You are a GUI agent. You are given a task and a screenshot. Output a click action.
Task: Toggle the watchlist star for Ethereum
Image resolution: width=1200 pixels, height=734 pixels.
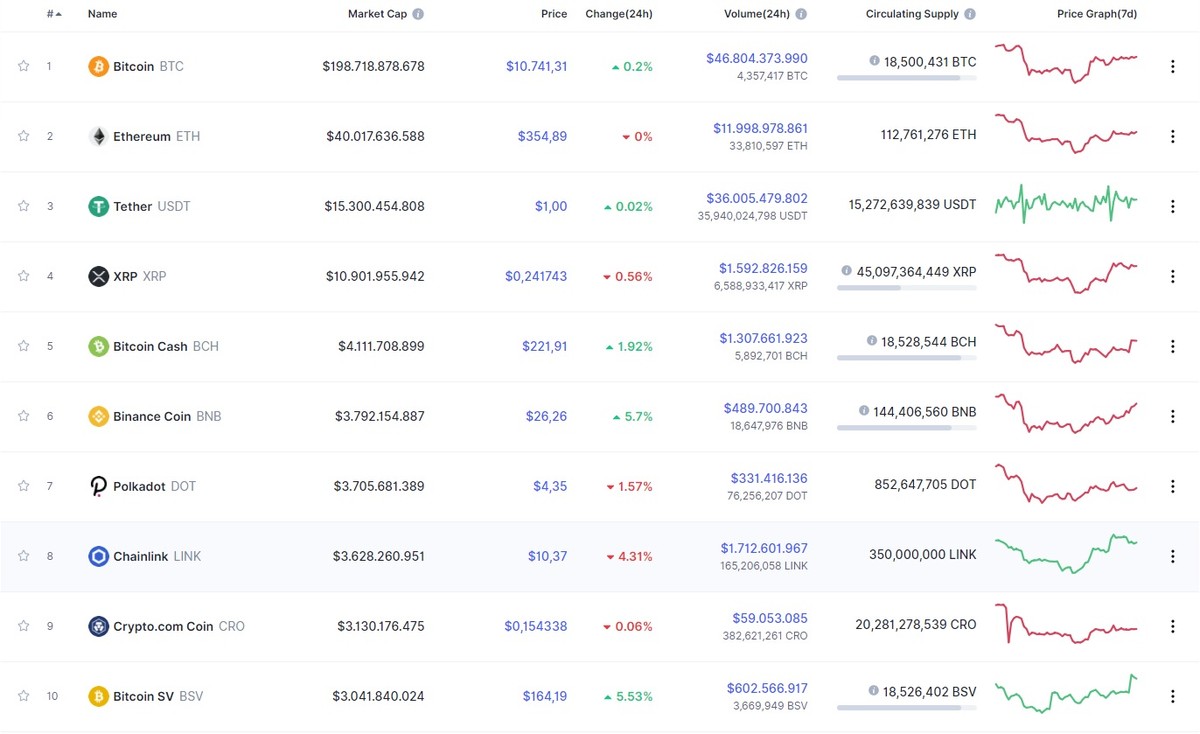coord(23,136)
